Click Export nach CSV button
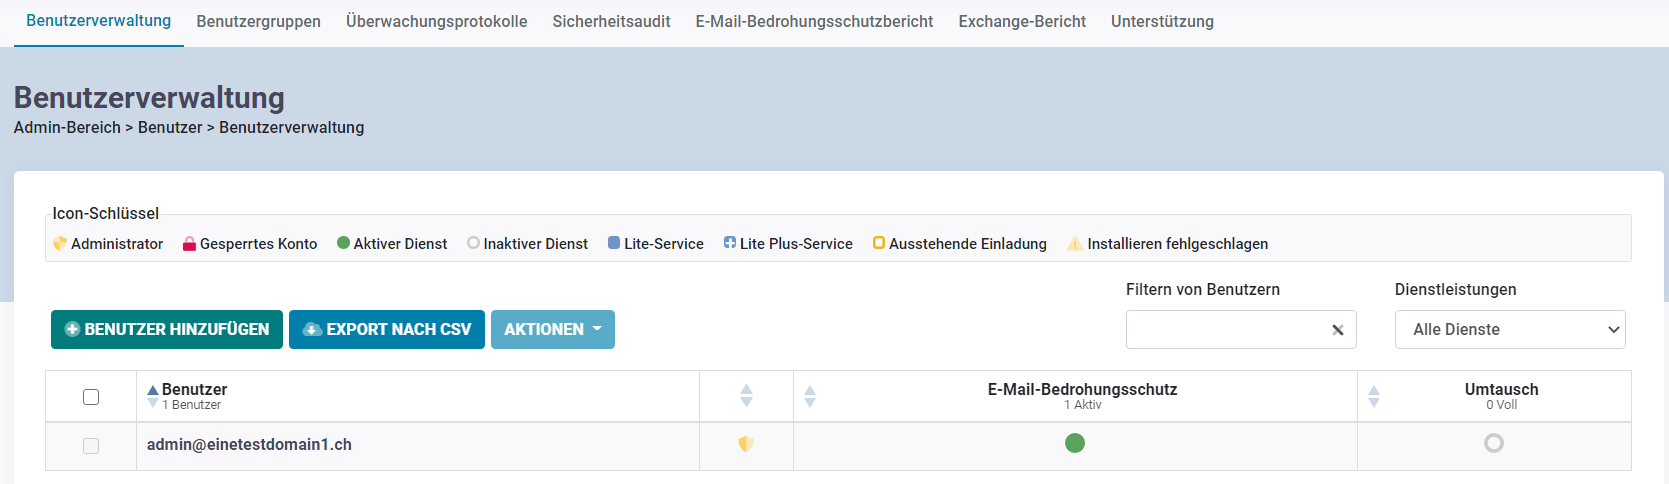Viewport: 1669px width, 484px height. 386,330
